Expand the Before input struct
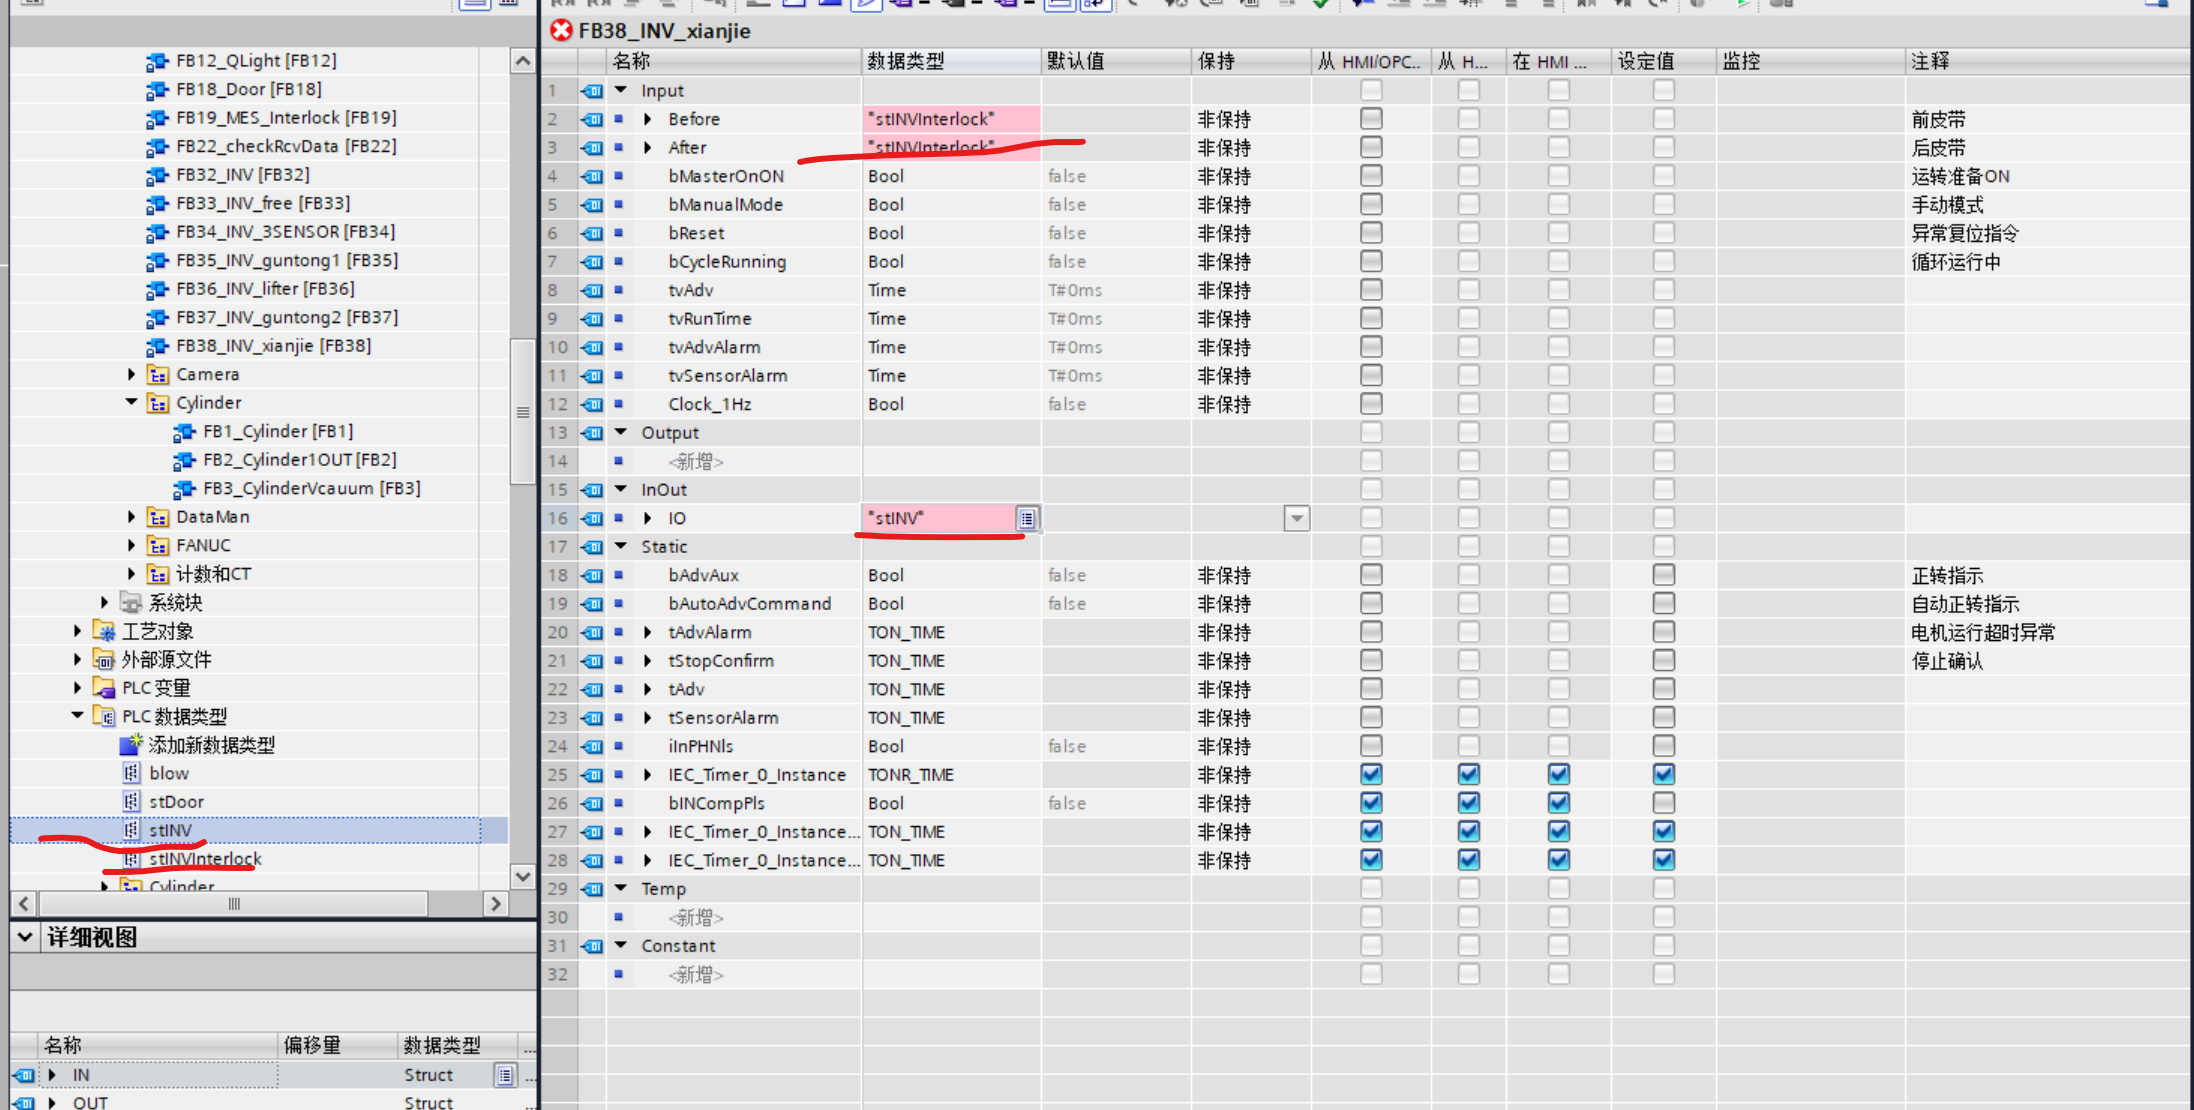The image size is (2194, 1110). [x=648, y=119]
